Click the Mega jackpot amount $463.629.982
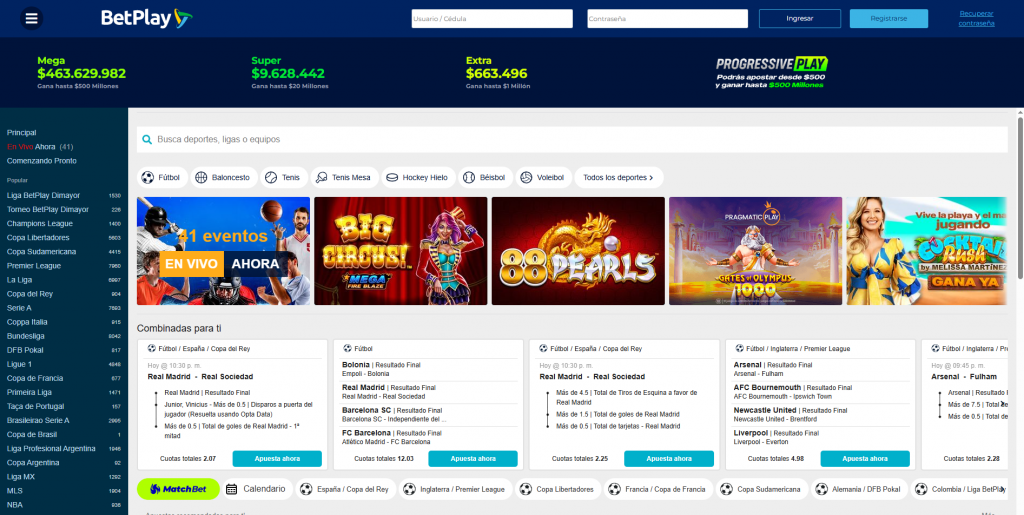This screenshot has height=515, width=1024. (82, 74)
